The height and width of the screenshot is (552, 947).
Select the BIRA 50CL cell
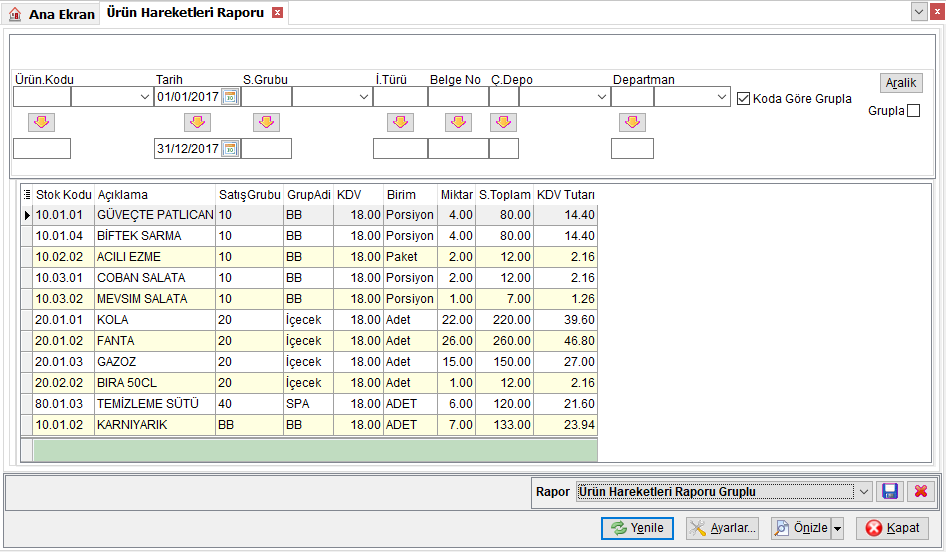[155, 383]
